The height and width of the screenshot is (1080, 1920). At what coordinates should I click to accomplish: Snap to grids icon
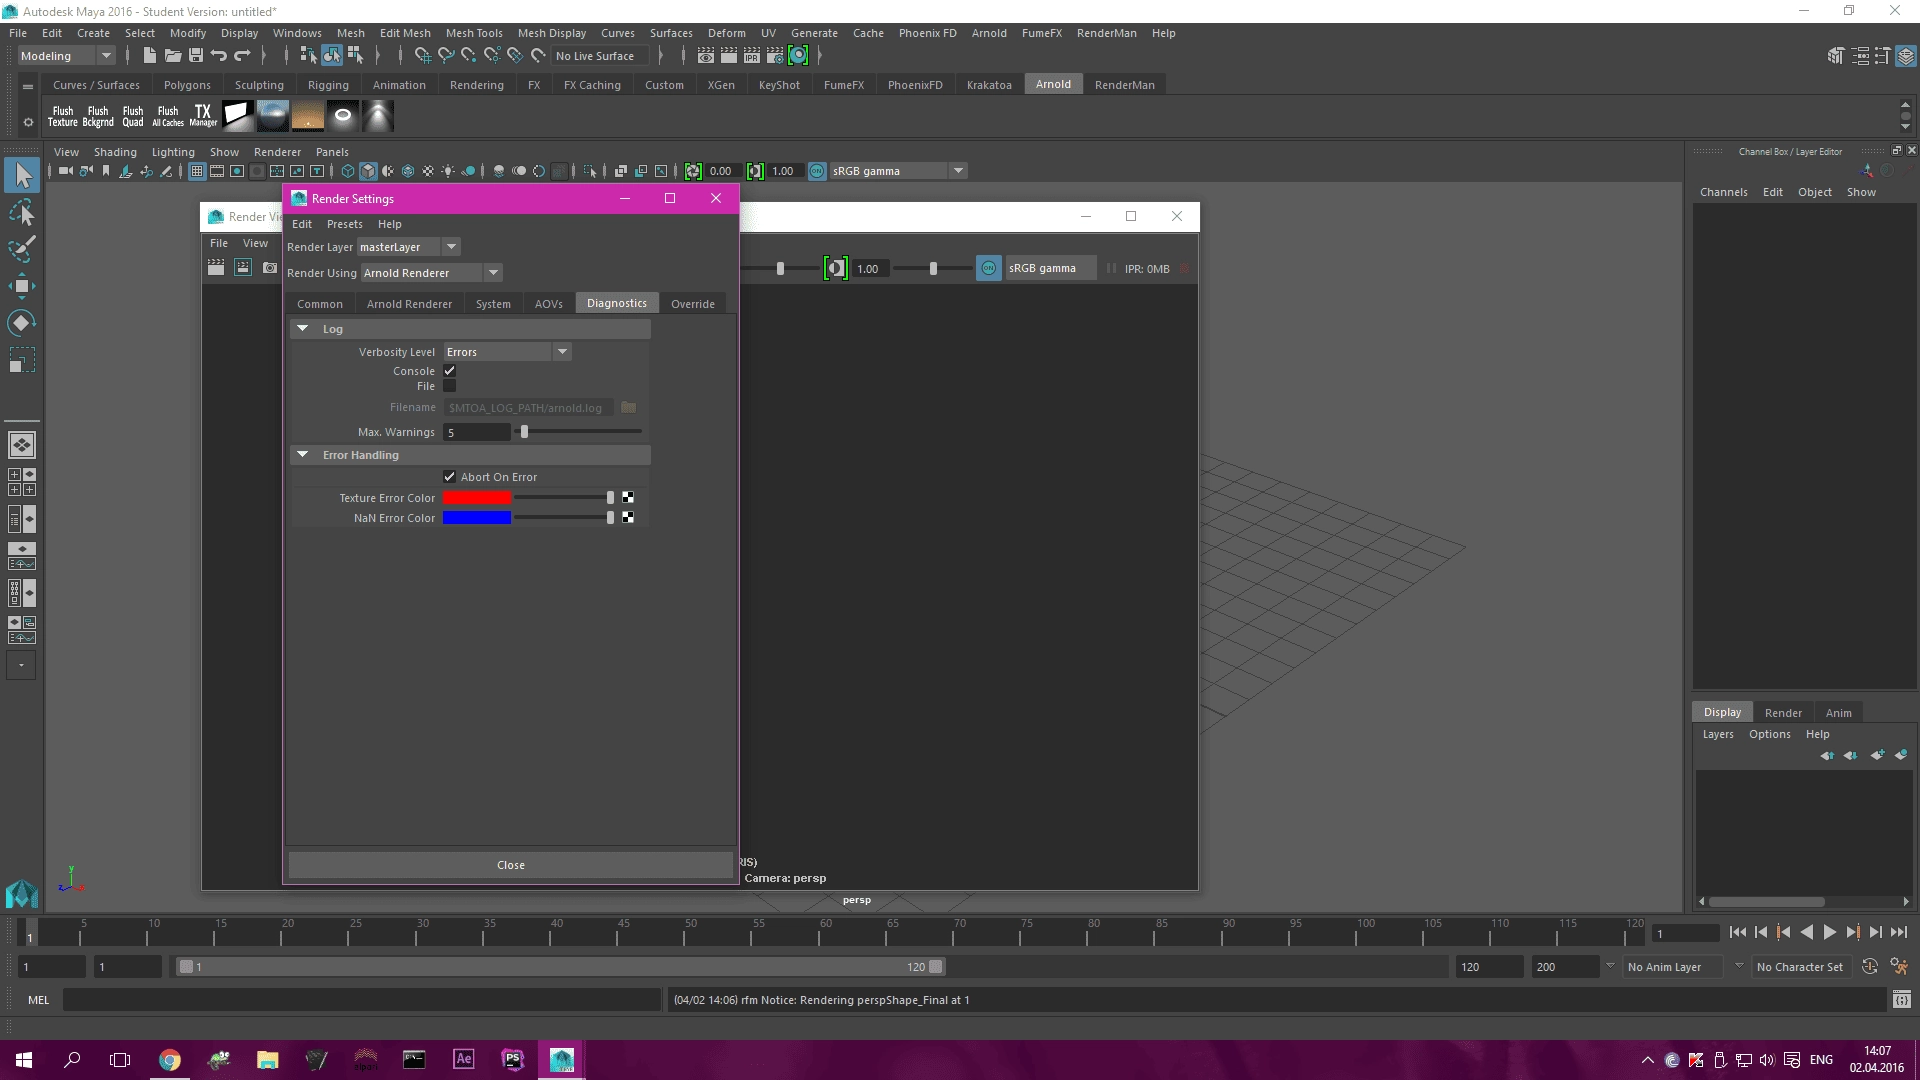tap(422, 56)
